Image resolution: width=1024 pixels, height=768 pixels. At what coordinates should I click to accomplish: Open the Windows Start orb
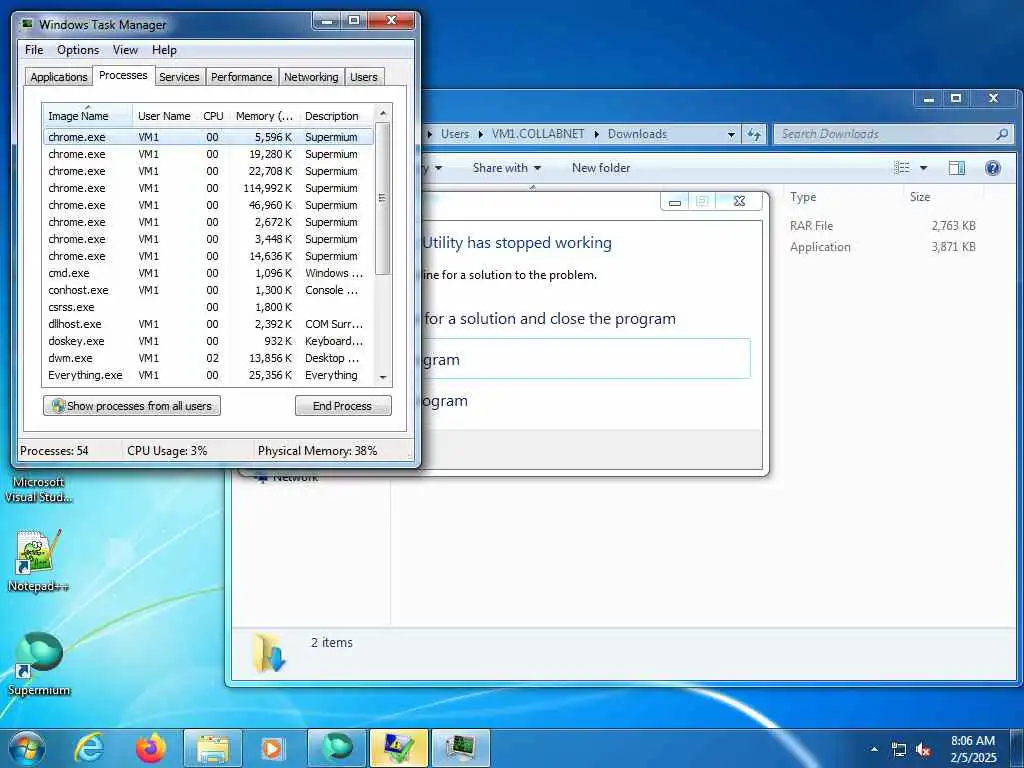pos(27,748)
